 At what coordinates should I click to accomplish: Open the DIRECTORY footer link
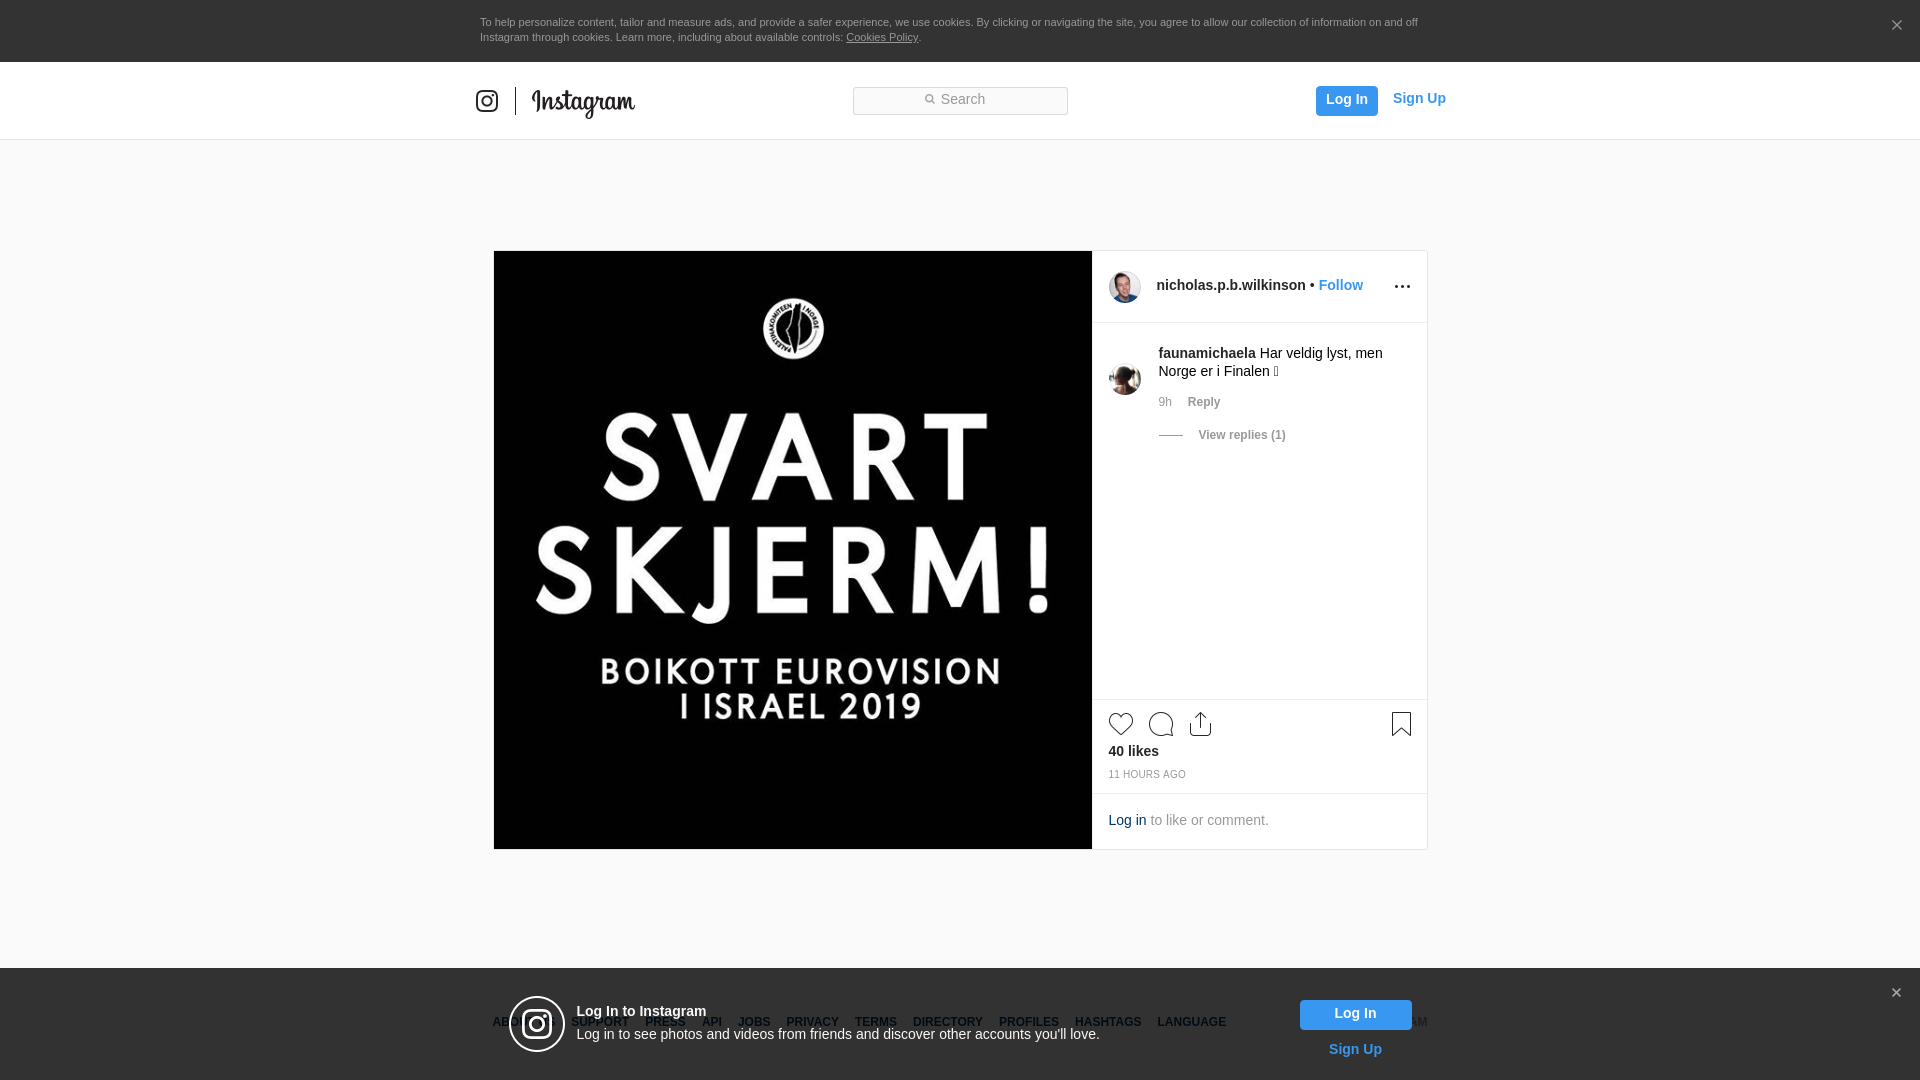948,1022
